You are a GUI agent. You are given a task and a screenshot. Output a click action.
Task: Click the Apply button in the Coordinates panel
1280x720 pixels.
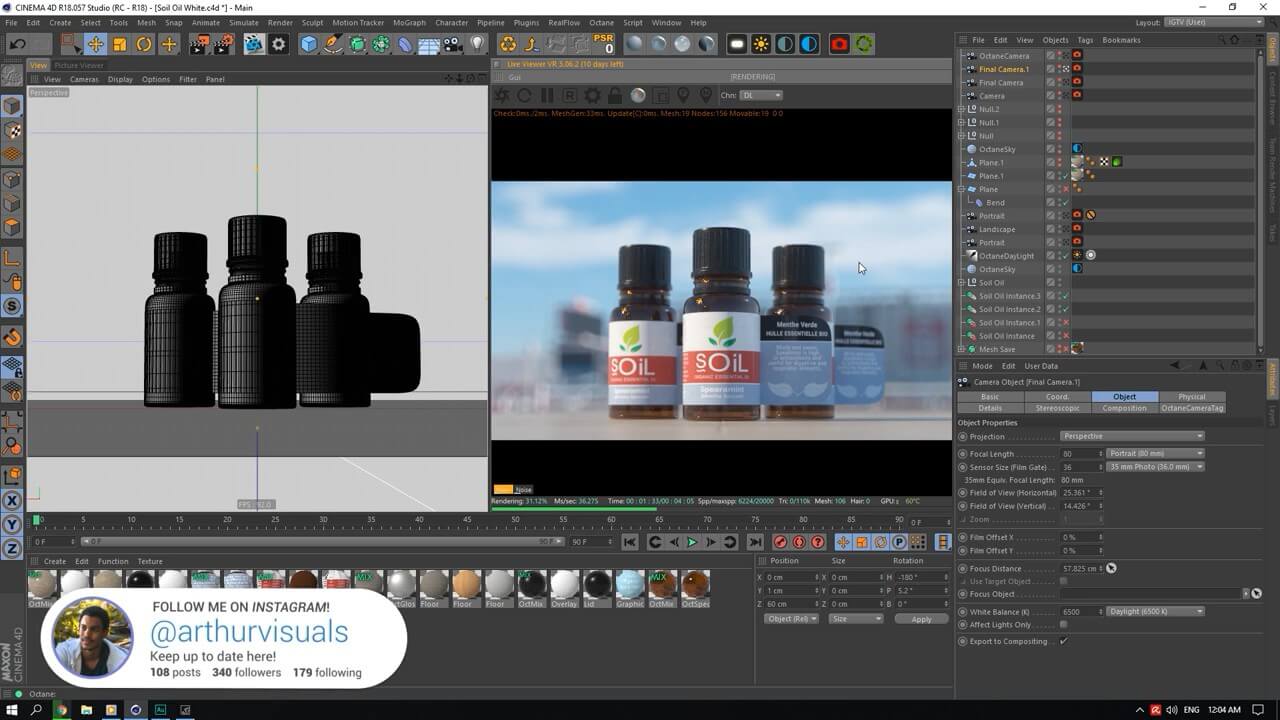(x=920, y=618)
